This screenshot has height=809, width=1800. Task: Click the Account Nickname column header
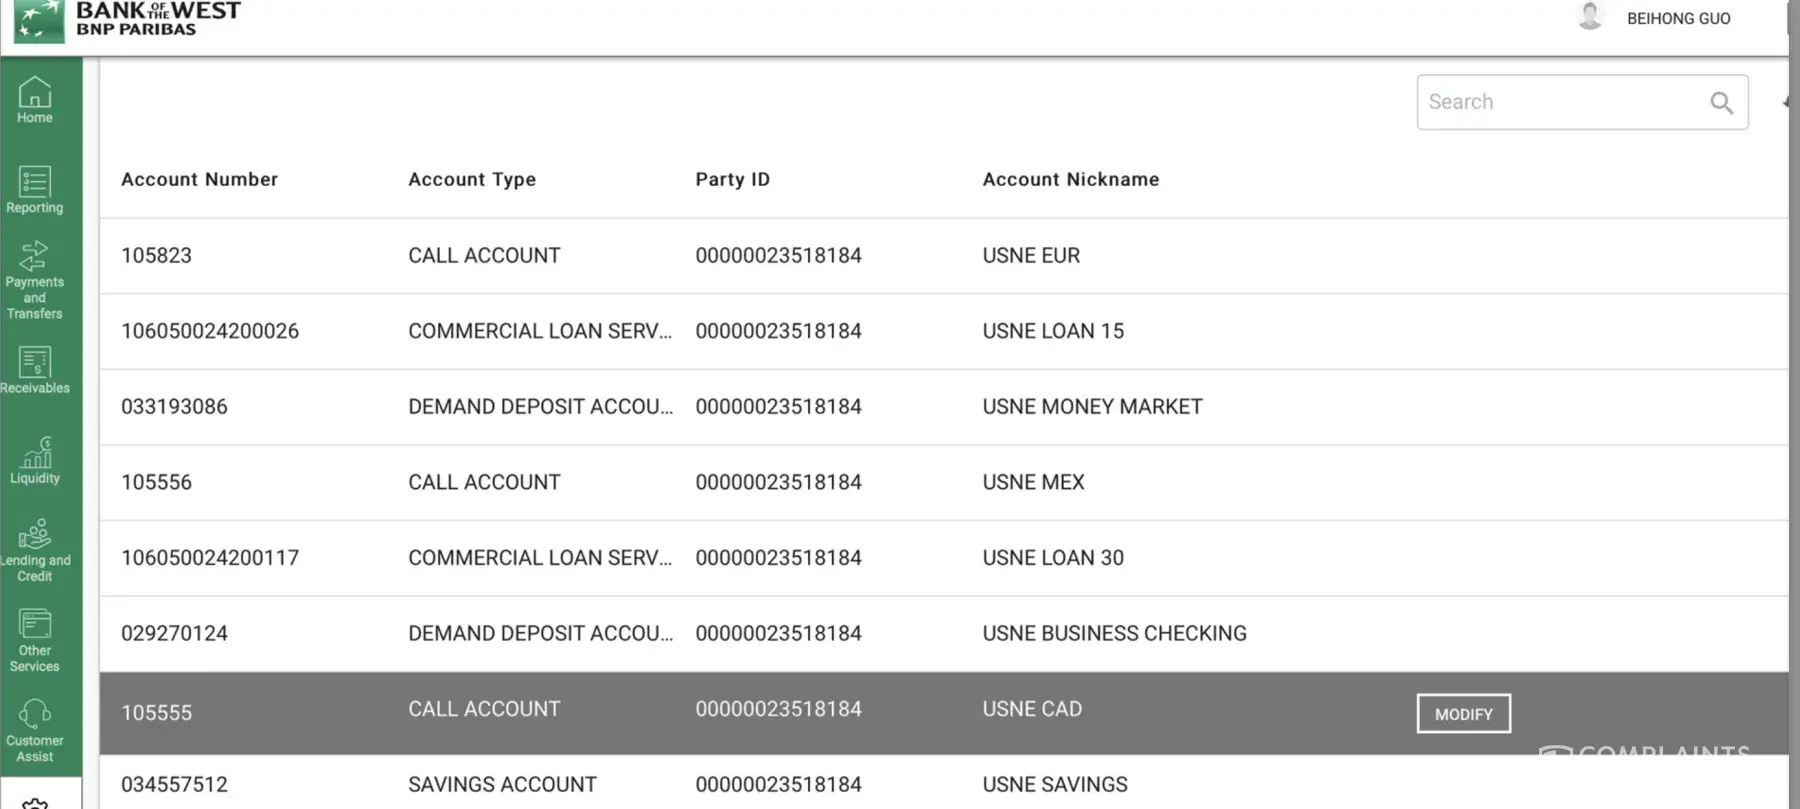pyautogui.click(x=1070, y=180)
